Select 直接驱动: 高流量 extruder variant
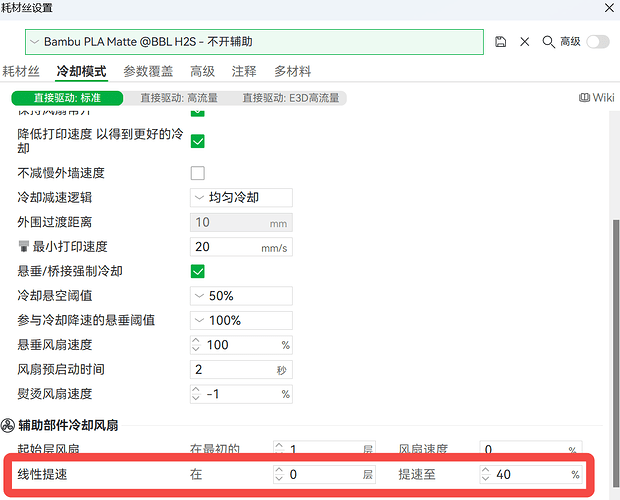Image resolution: width=620 pixels, height=500 pixels. pyautogui.click(x=179, y=98)
